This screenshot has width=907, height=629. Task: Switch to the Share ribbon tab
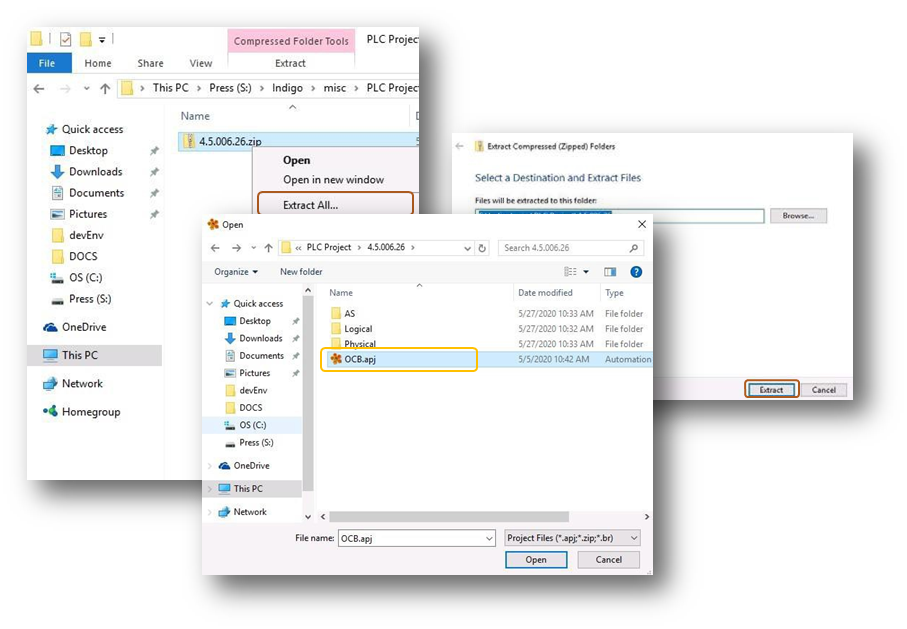pyautogui.click(x=150, y=63)
